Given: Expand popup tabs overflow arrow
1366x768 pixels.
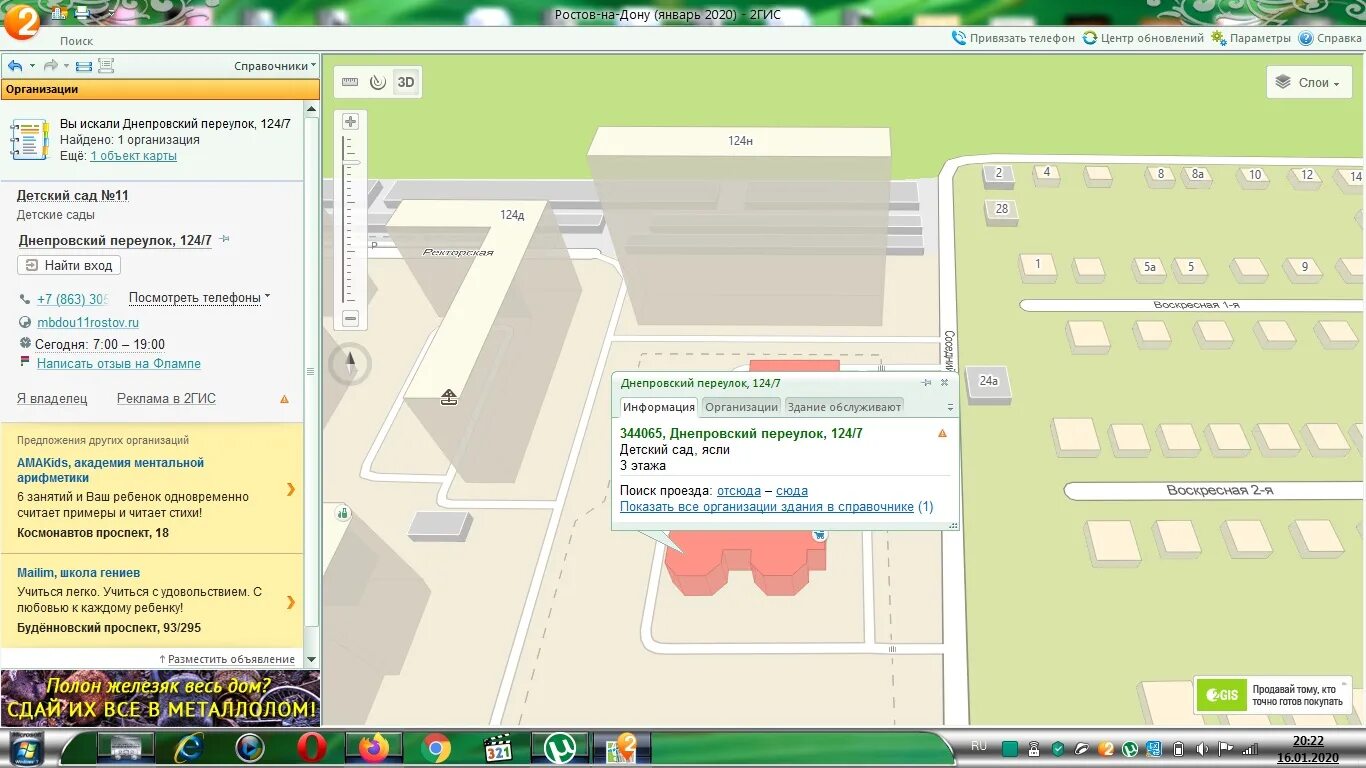Looking at the screenshot, I should tap(950, 407).
